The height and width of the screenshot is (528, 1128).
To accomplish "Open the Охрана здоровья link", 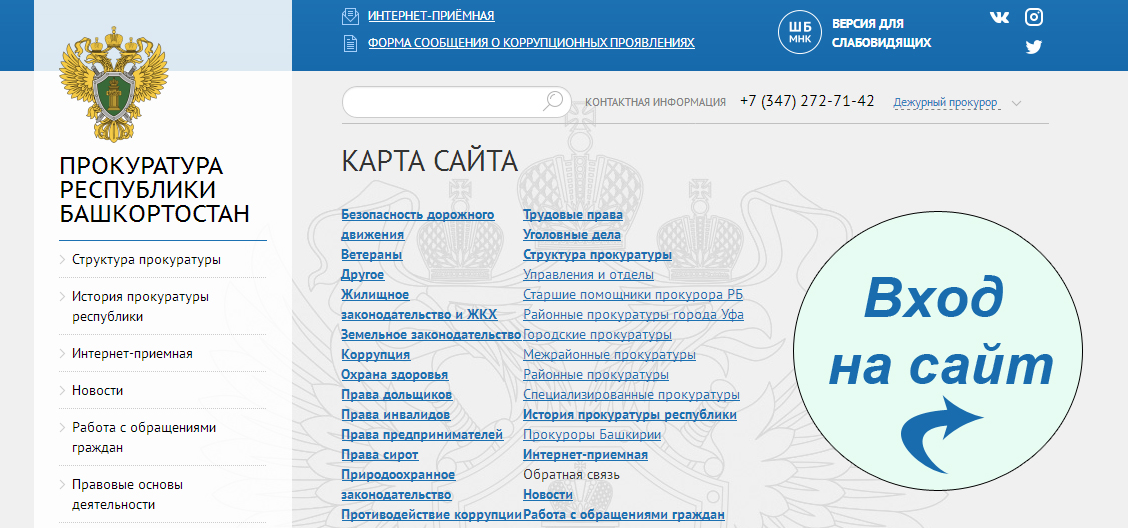I will pyautogui.click(x=394, y=375).
